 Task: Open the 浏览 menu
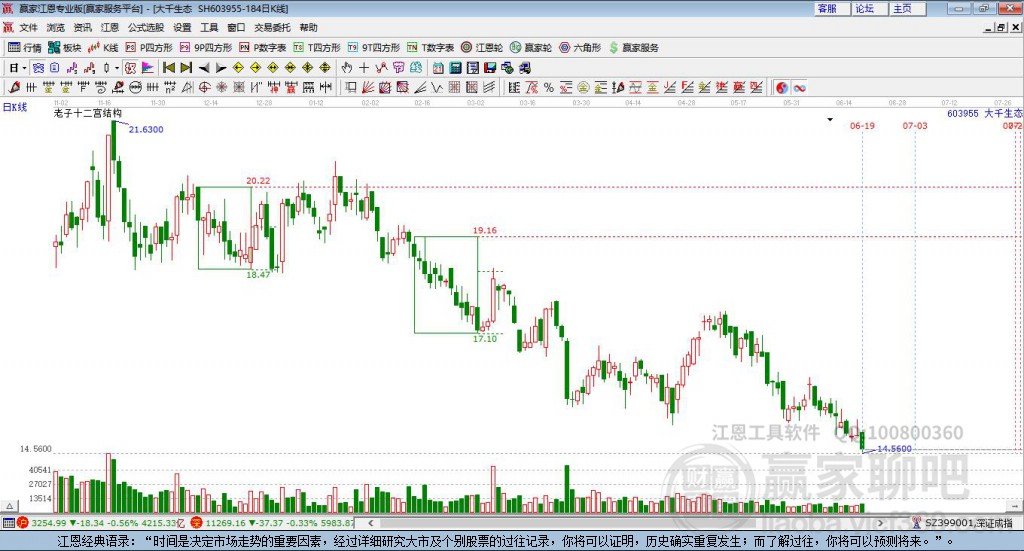pyautogui.click(x=55, y=27)
